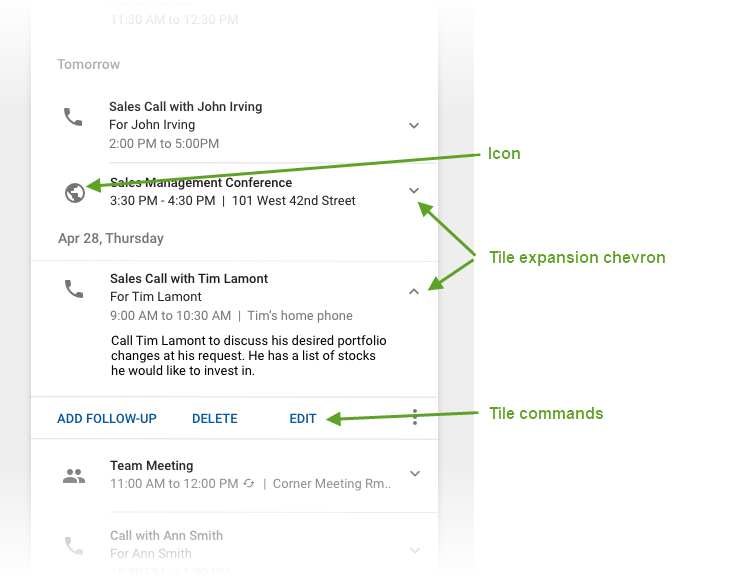Click phone icon for Tim Lamont call
The width and height of the screenshot is (750, 577).
(74, 289)
